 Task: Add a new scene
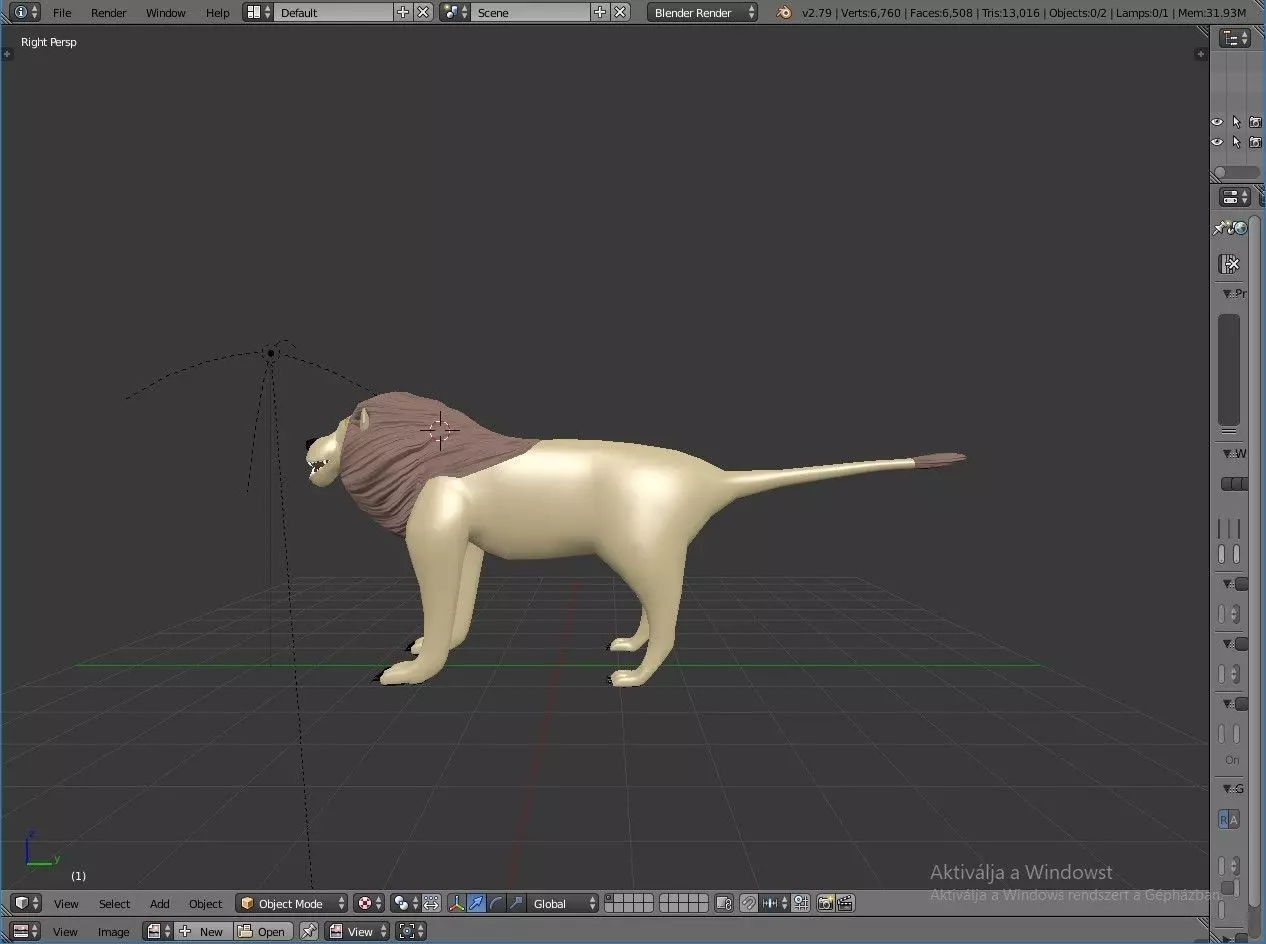(x=600, y=12)
